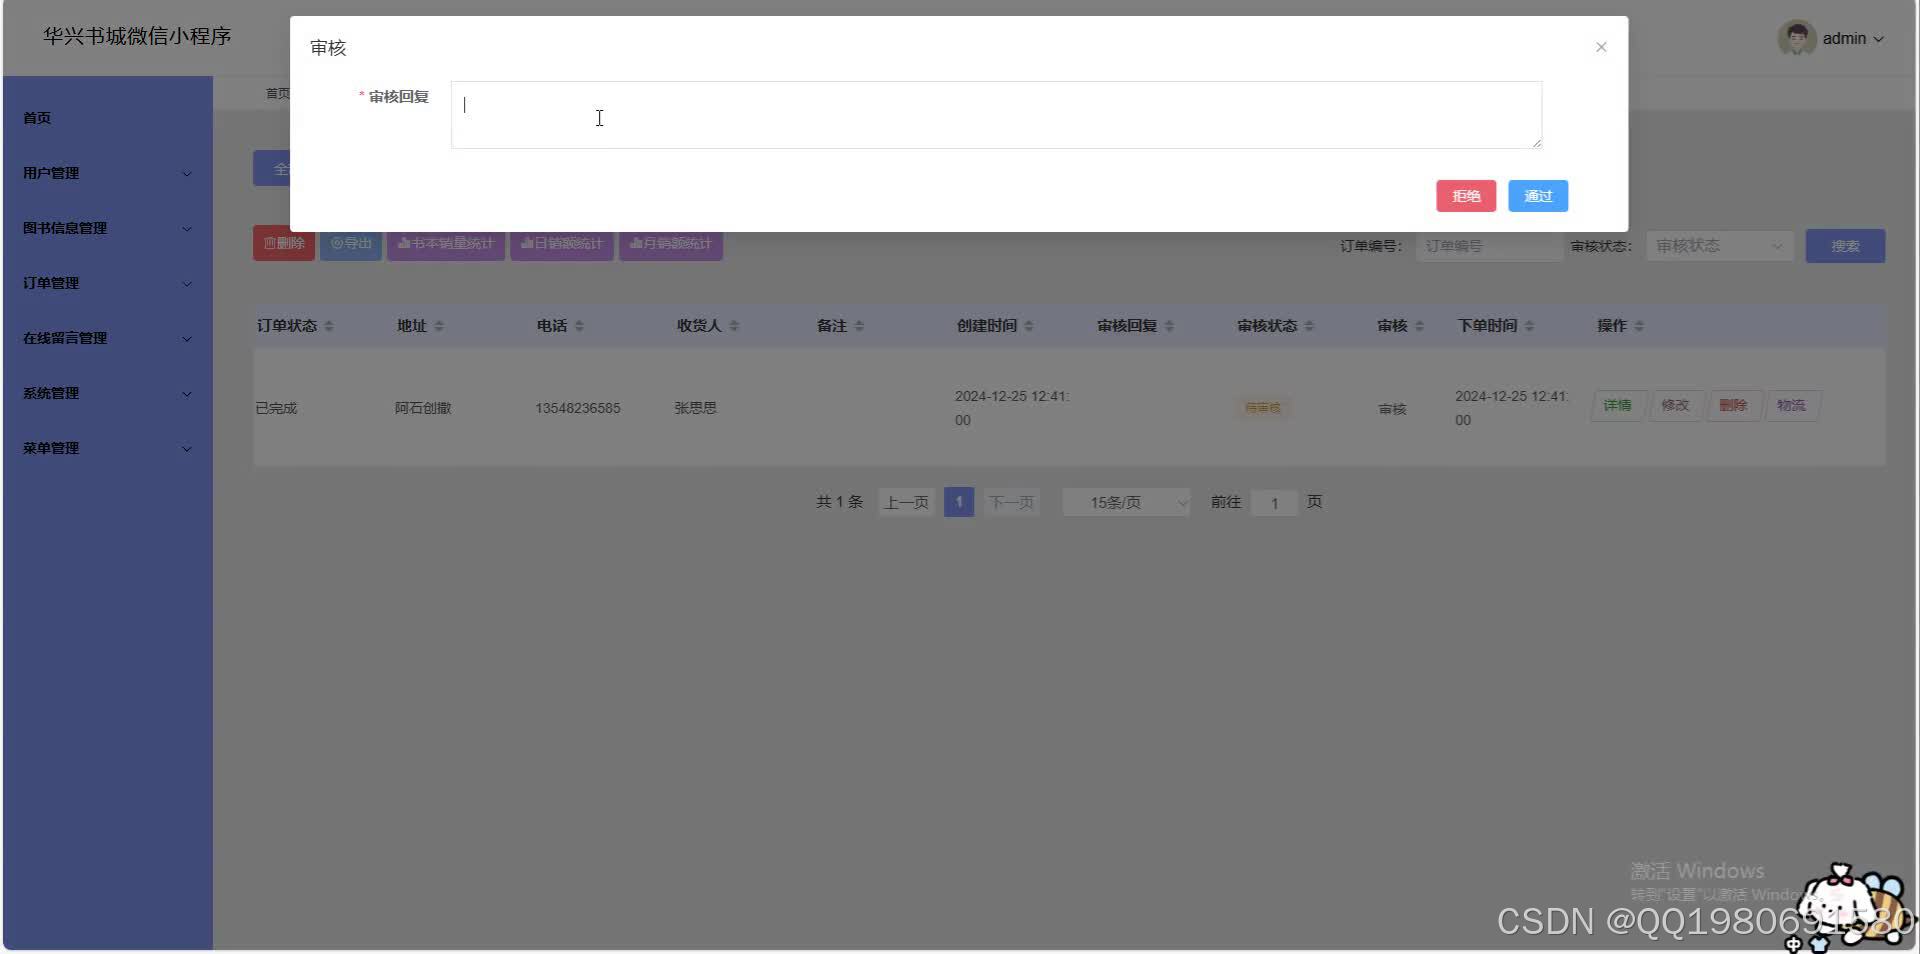Open 书本销量统计 statistics chart
The height and width of the screenshot is (954, 1920).
coord(446,243)
